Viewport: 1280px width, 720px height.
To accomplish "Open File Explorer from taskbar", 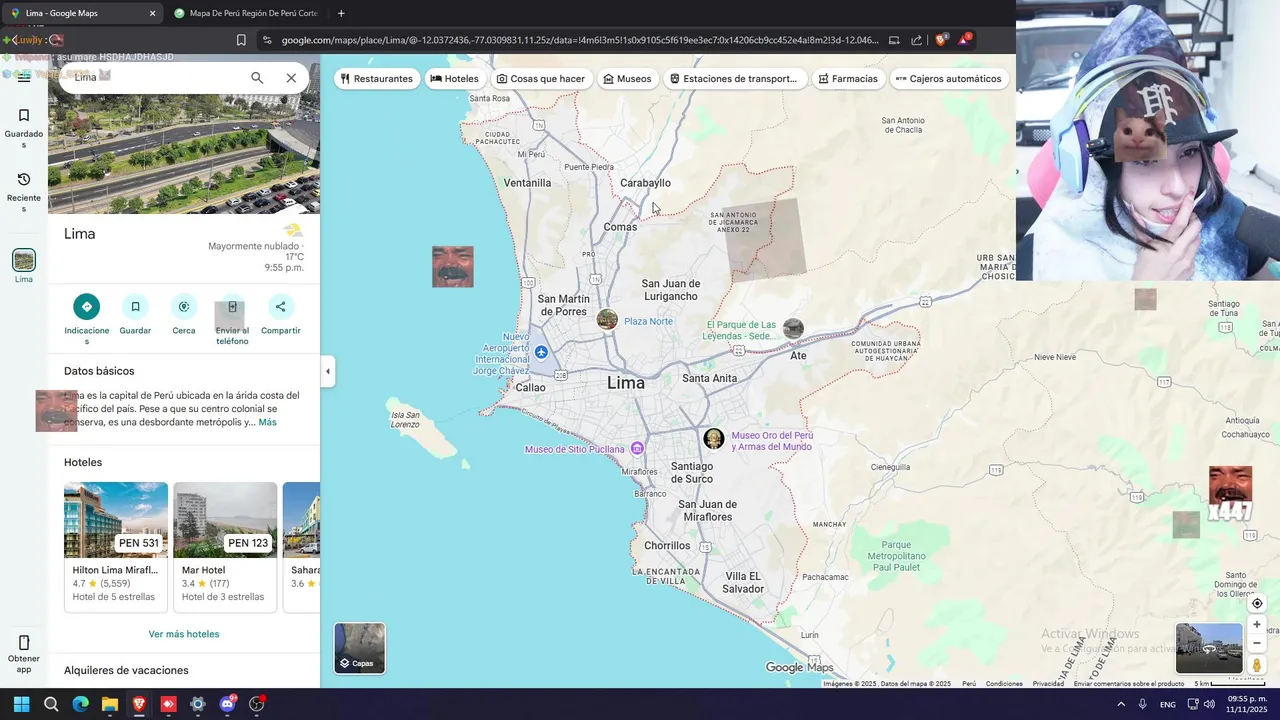I will coord(110,704).
